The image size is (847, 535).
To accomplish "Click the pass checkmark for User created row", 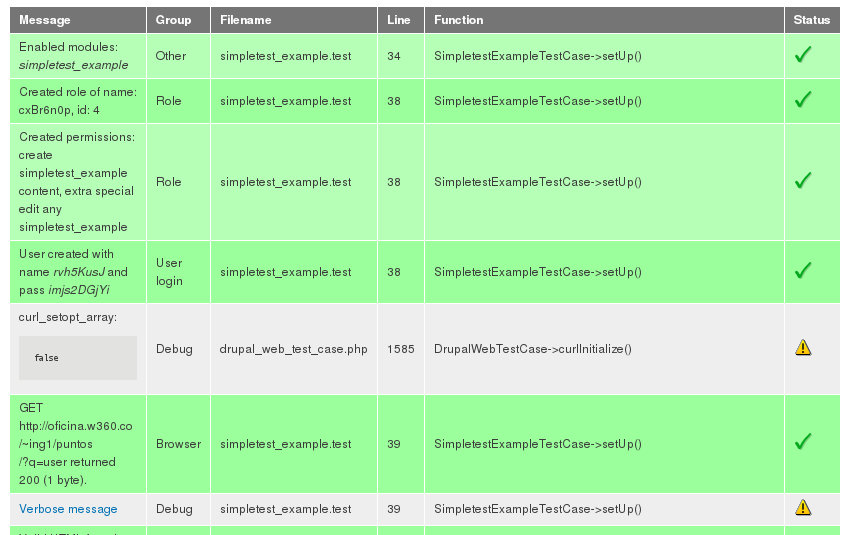I will pyautogui.click(x=802, y=271).
